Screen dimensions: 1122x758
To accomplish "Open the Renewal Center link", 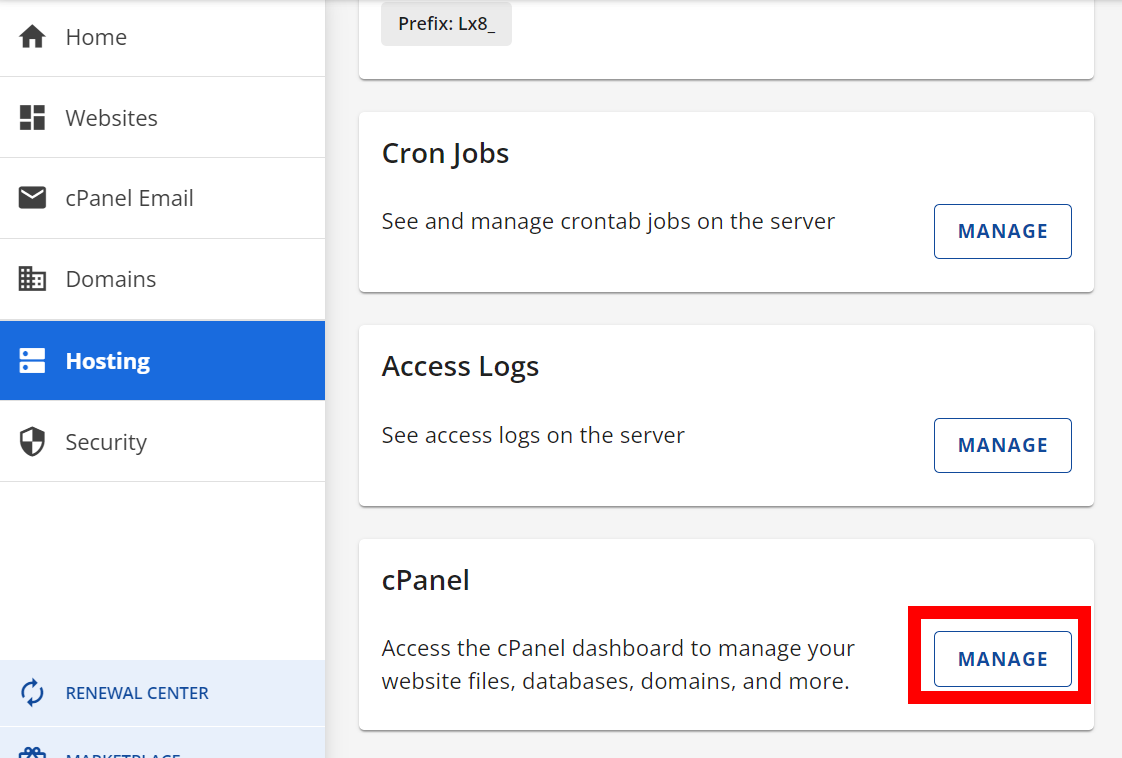I will pos(137,693).
